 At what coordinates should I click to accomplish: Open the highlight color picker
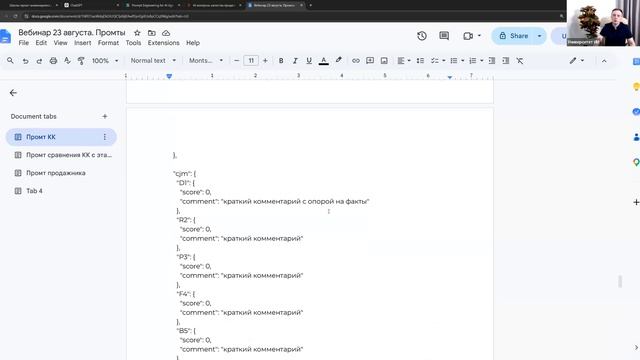[x=338, y=60]
